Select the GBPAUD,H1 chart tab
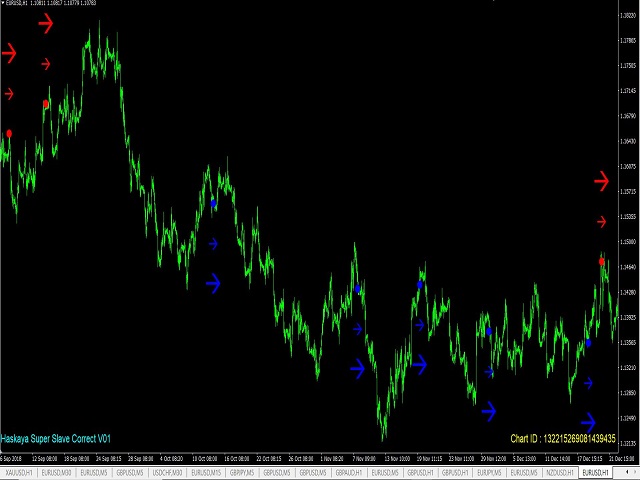The image size is (640, 480). tap(349, 473)
